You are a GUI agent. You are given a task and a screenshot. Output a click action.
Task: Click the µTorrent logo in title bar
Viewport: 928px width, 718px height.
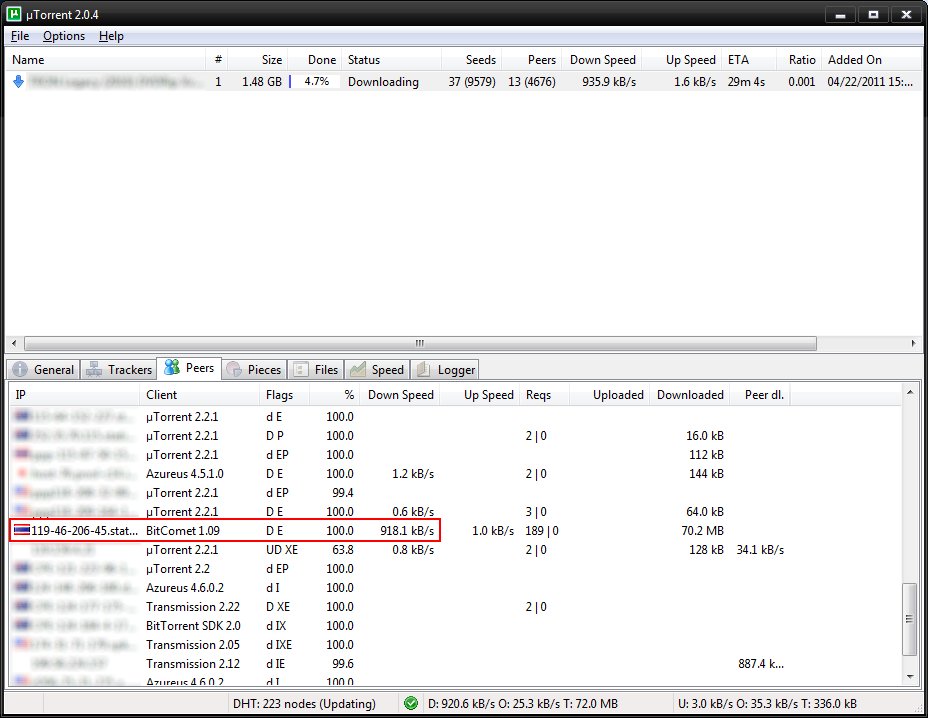(x=16, y=15)
